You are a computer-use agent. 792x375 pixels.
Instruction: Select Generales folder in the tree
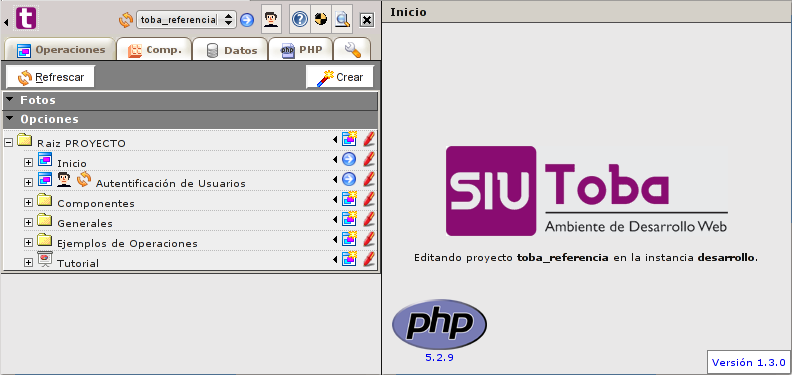(85, 223)
